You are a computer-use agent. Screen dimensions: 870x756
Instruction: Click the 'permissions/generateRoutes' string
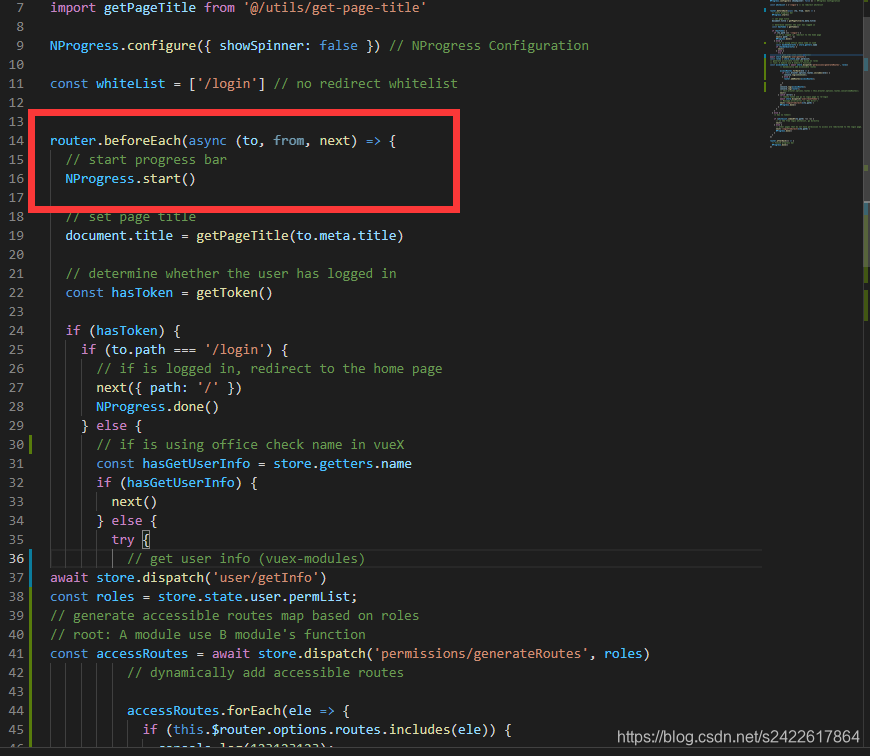point(480,654)
